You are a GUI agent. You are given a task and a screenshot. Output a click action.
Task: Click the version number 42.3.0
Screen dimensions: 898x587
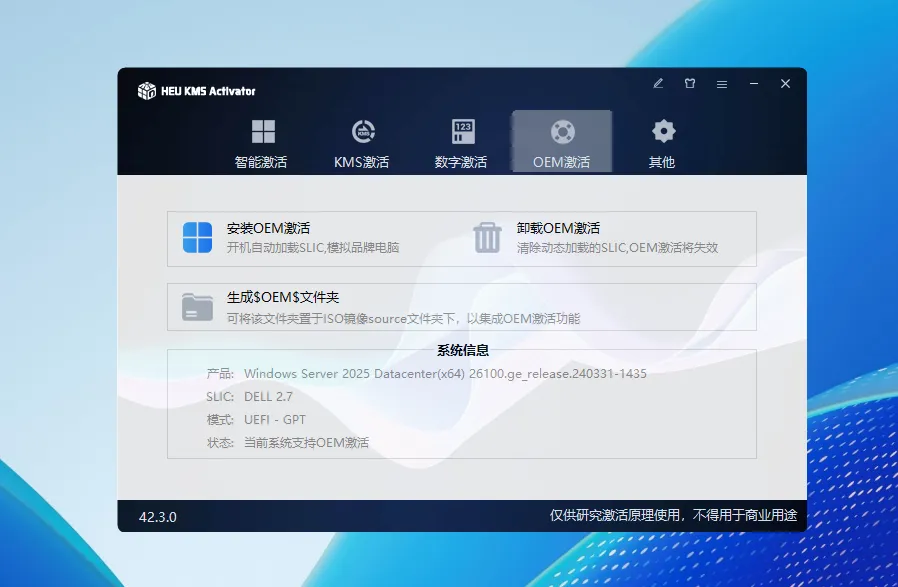[158, 517]
